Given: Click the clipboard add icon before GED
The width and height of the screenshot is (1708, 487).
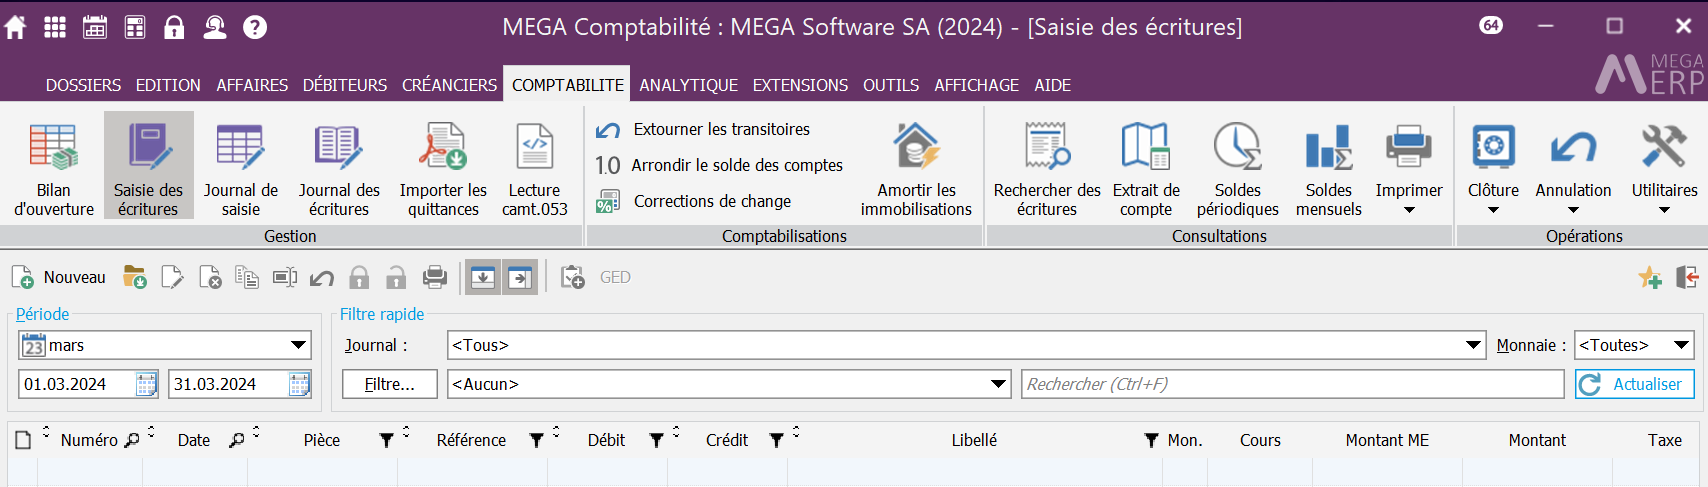Looking at the screenshot, I should pos(573,277).
